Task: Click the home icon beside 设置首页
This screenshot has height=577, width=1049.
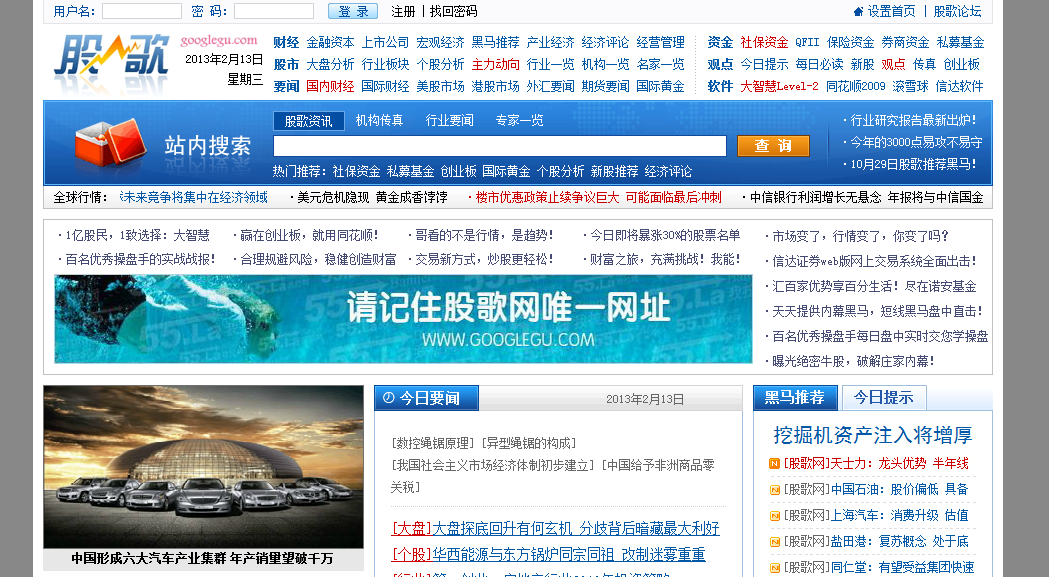Action: coord(857,11)
